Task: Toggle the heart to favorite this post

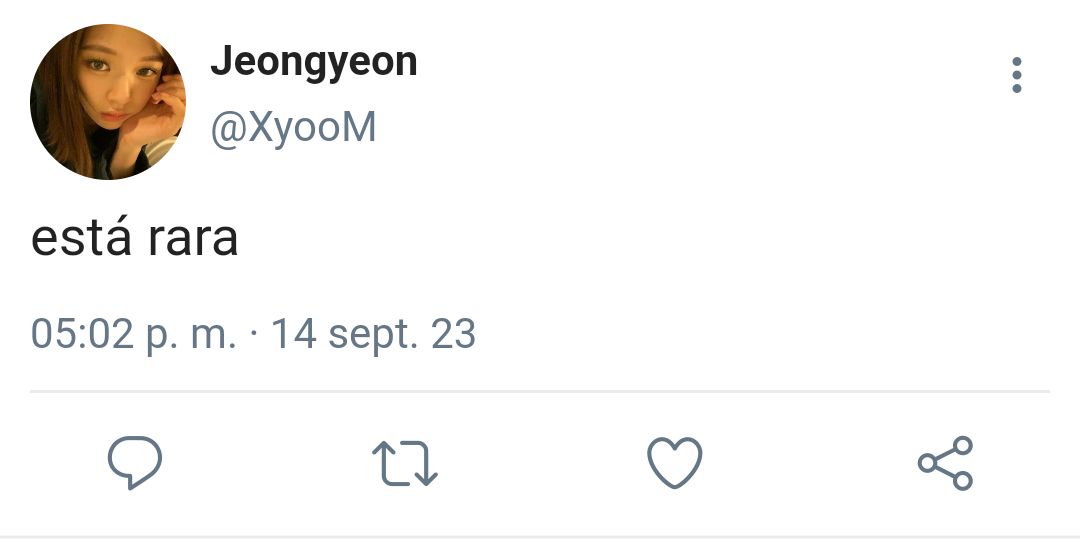Action: [675, 463]
